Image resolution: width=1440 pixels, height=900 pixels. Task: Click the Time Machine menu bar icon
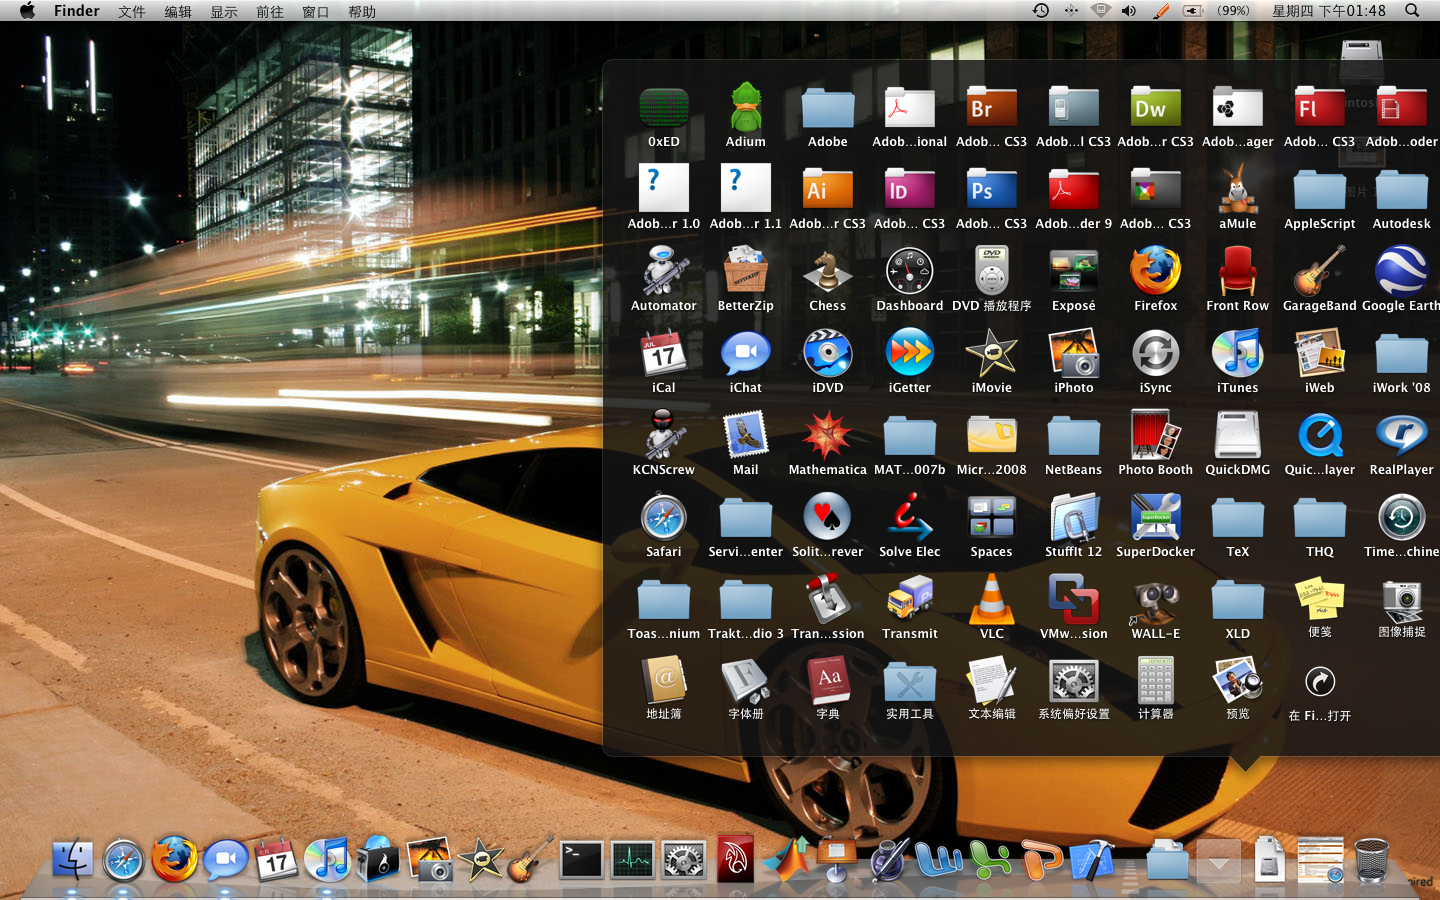(x=1041, y=10)
